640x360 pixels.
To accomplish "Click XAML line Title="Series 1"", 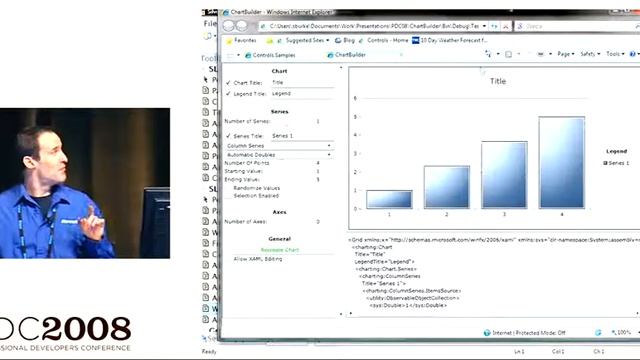I will pyautogui.click(x=383, y=283).
